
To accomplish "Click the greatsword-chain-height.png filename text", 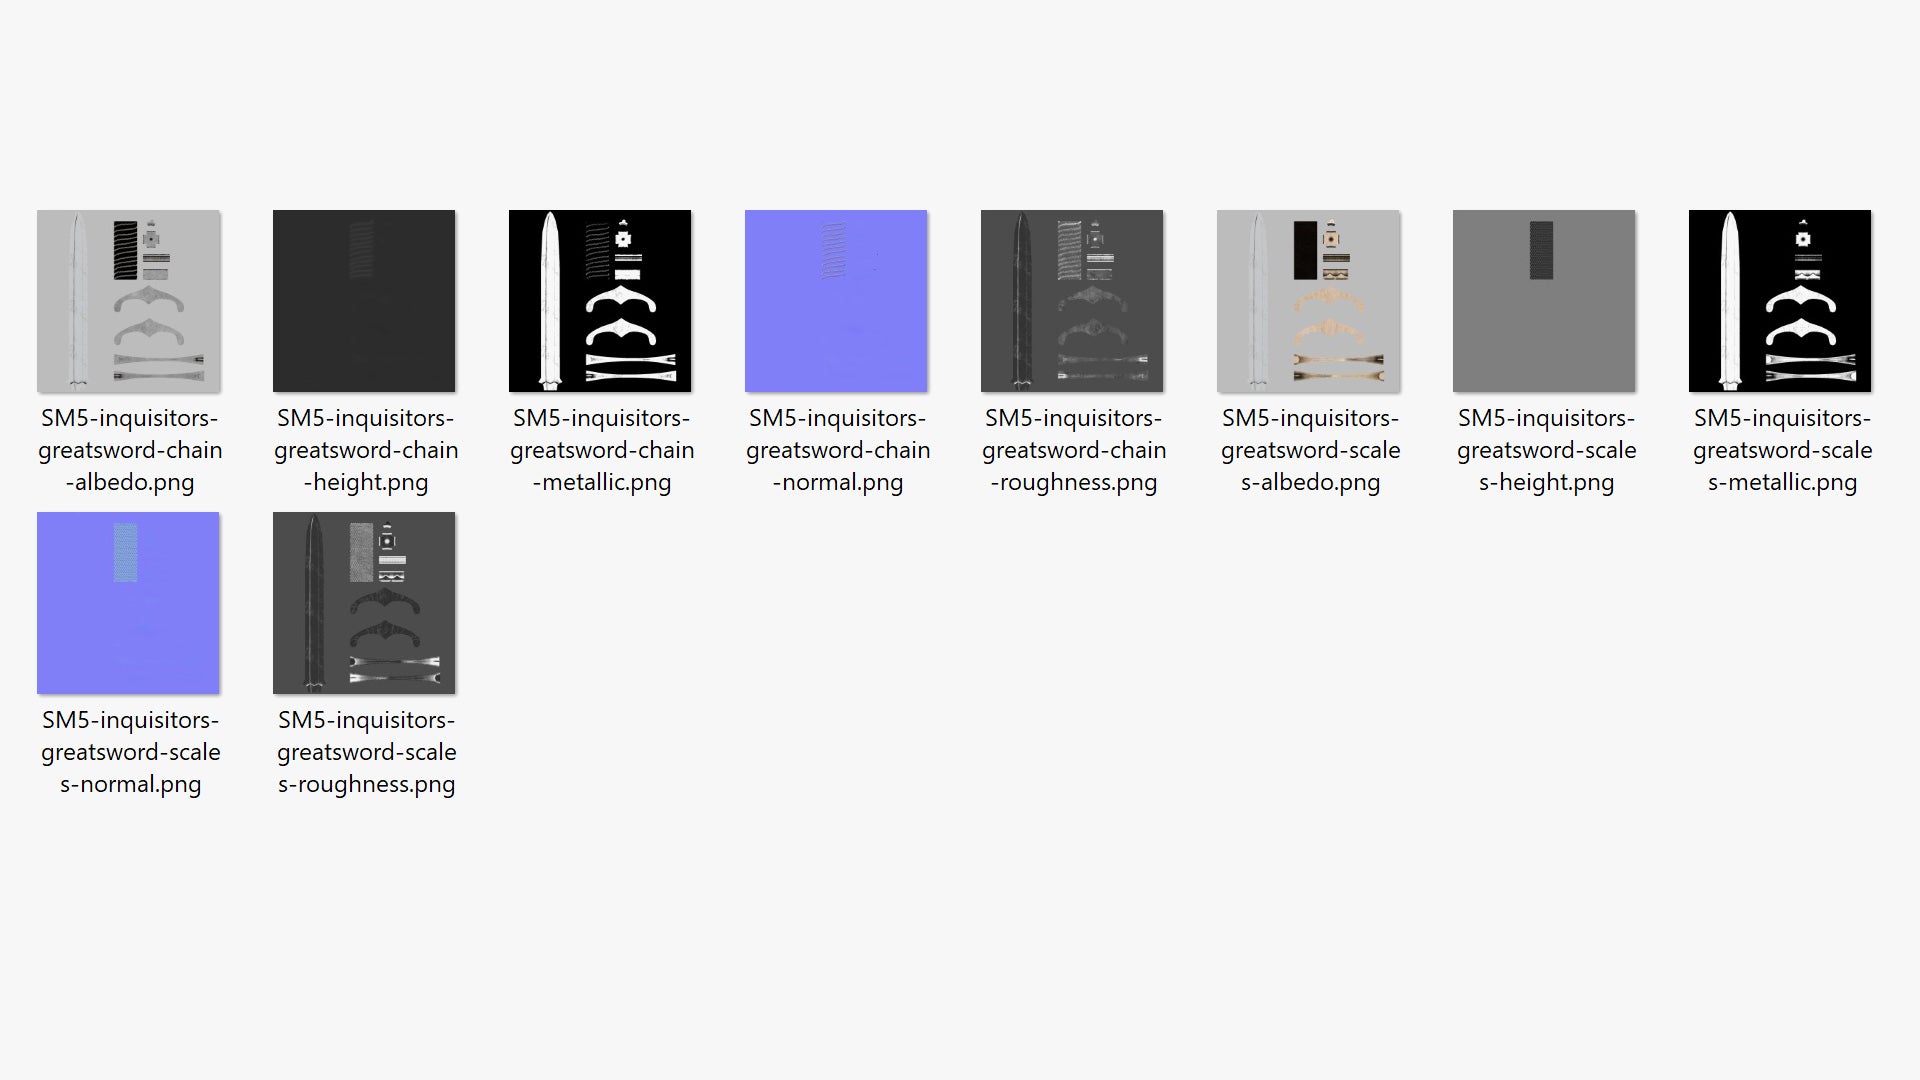I will (366, 450).
